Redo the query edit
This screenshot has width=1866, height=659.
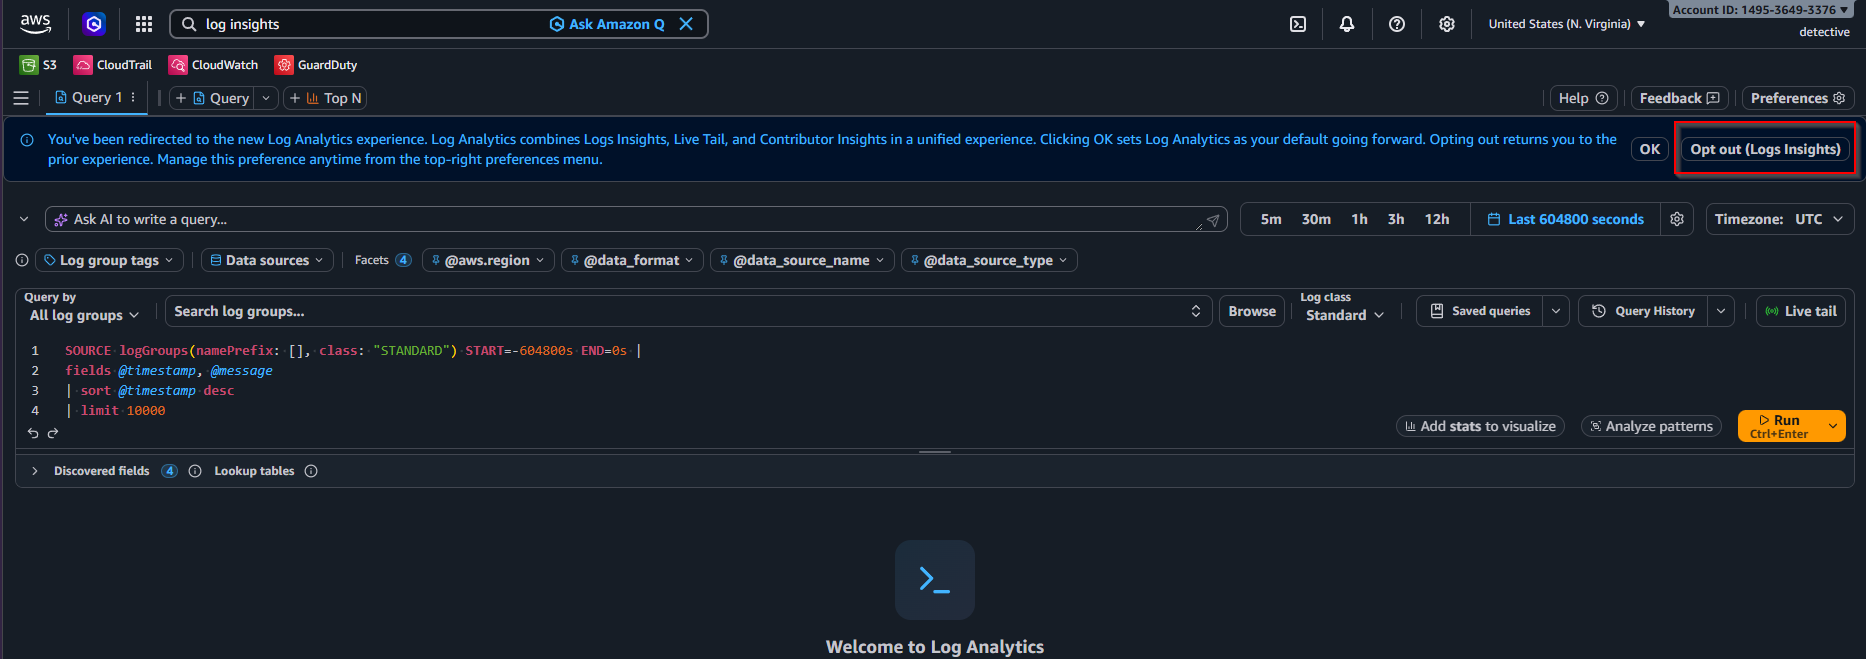tap(53, 433)
